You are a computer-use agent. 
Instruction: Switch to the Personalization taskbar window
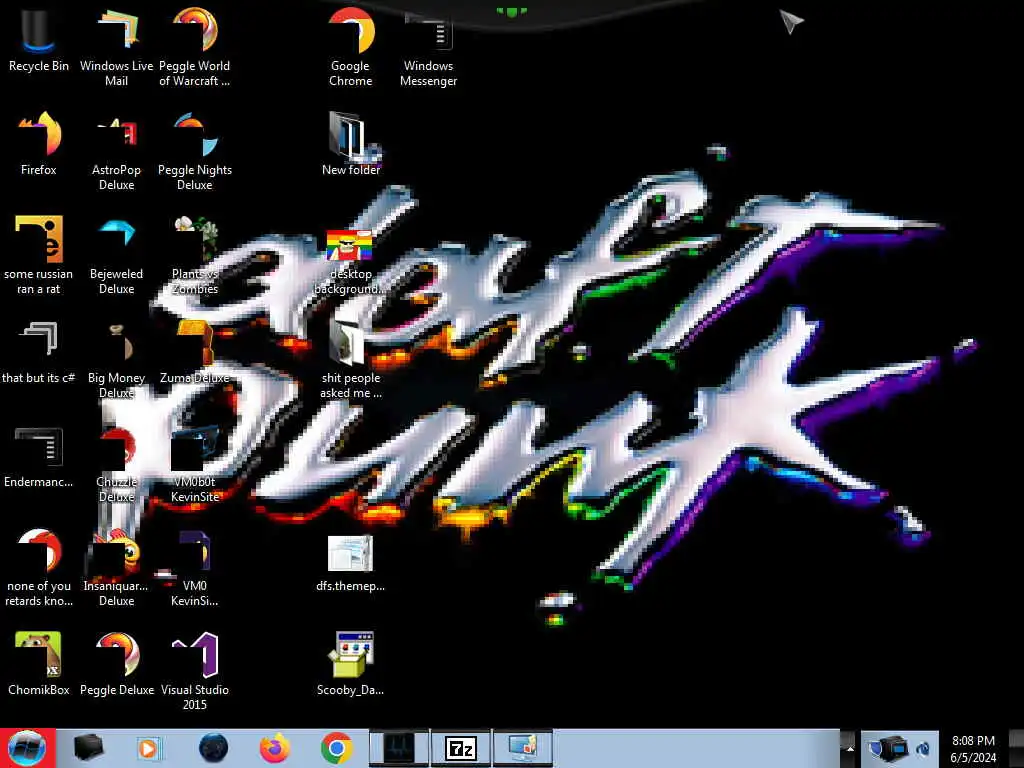(x=522, y=748)
